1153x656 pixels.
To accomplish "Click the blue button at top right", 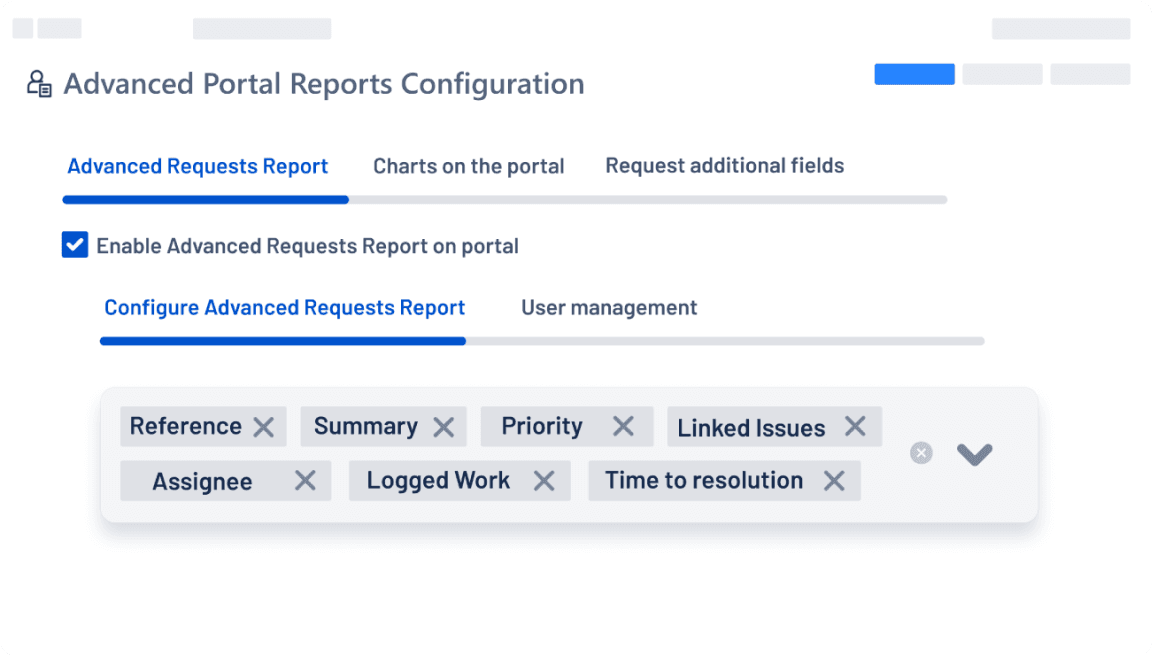I will coord(913,74).
